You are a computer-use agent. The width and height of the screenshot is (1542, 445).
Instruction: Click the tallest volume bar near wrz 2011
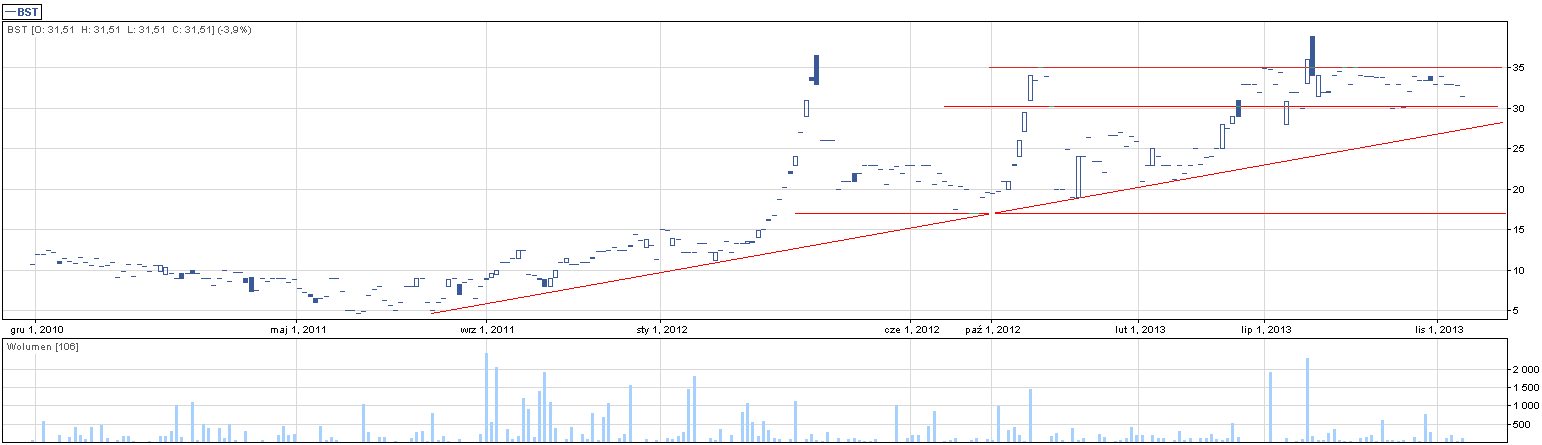486,397
